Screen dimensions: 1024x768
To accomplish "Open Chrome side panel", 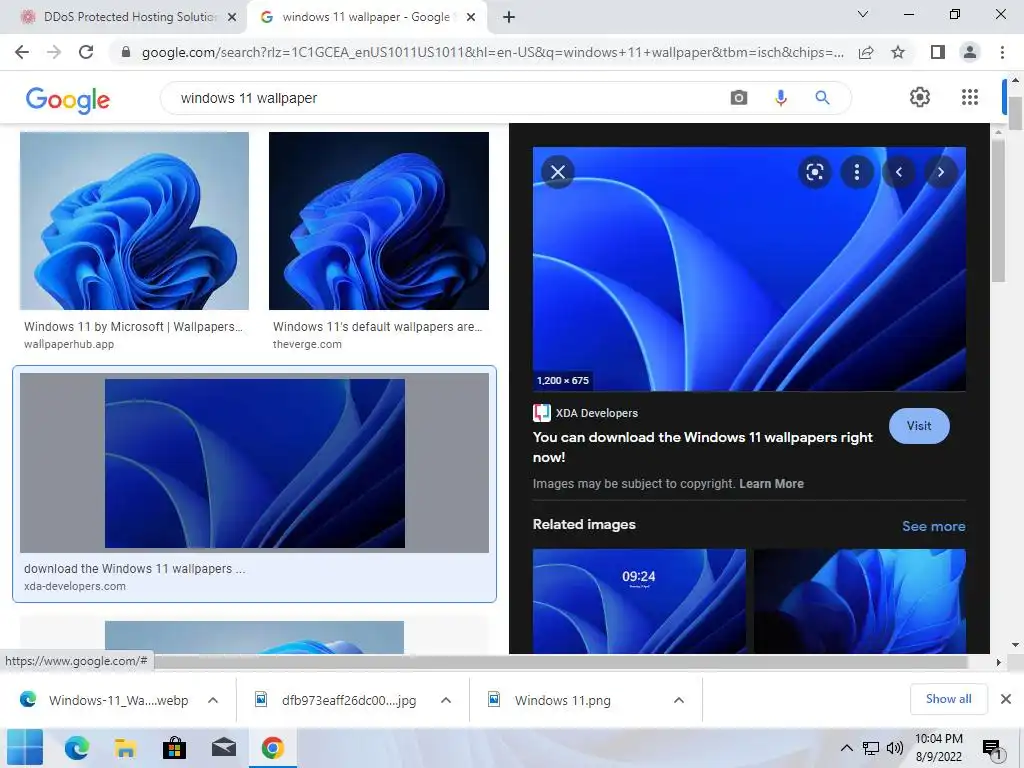I will pos(938,52).
